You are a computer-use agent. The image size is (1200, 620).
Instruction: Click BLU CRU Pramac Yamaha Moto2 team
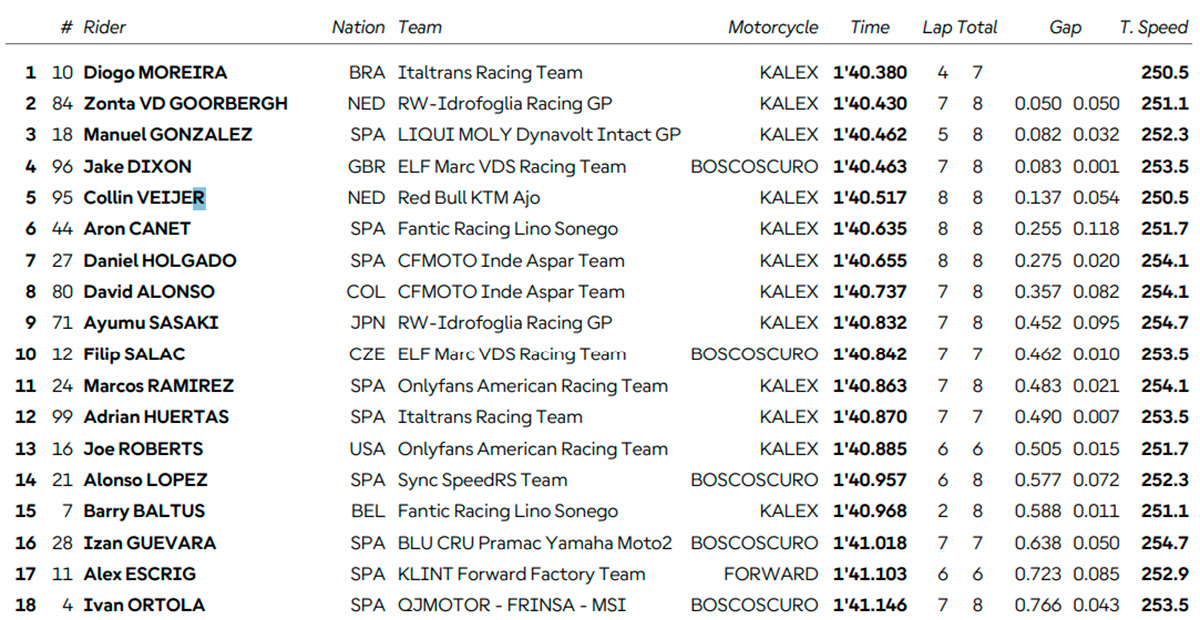pyautogui.click(x=535, y=543)
